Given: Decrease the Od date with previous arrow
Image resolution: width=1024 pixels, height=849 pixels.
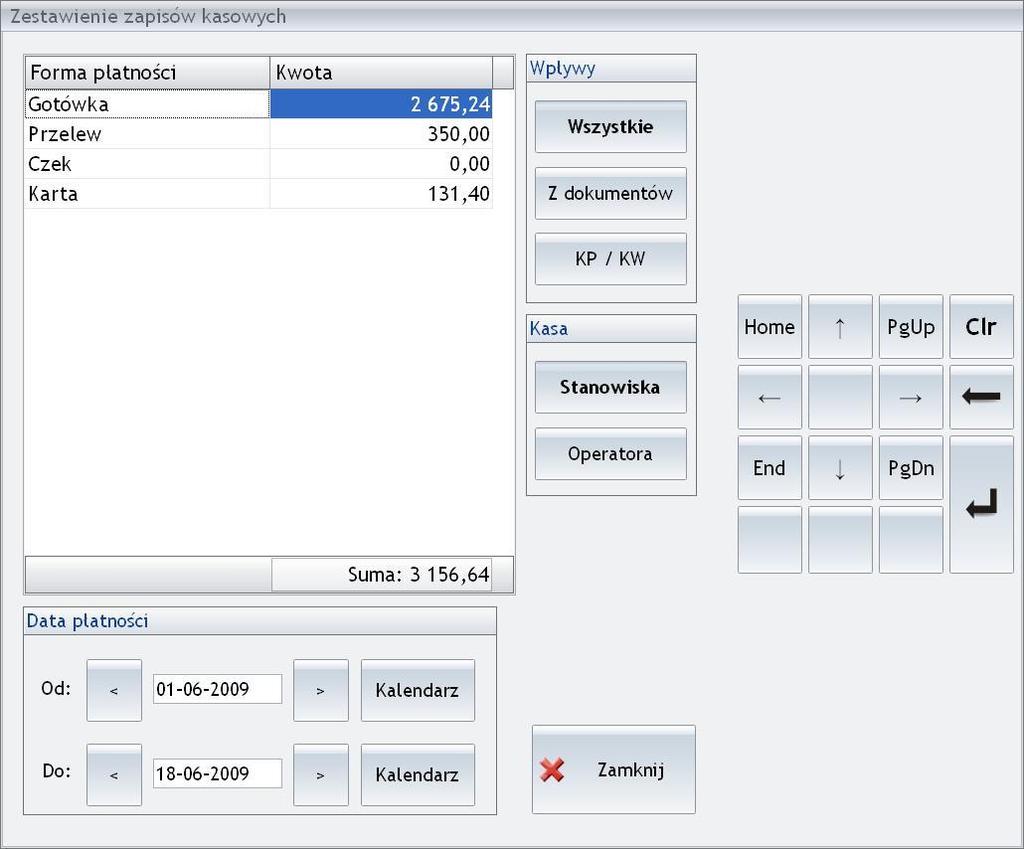Looking at the screenshot, I should [x=114, y=690].
